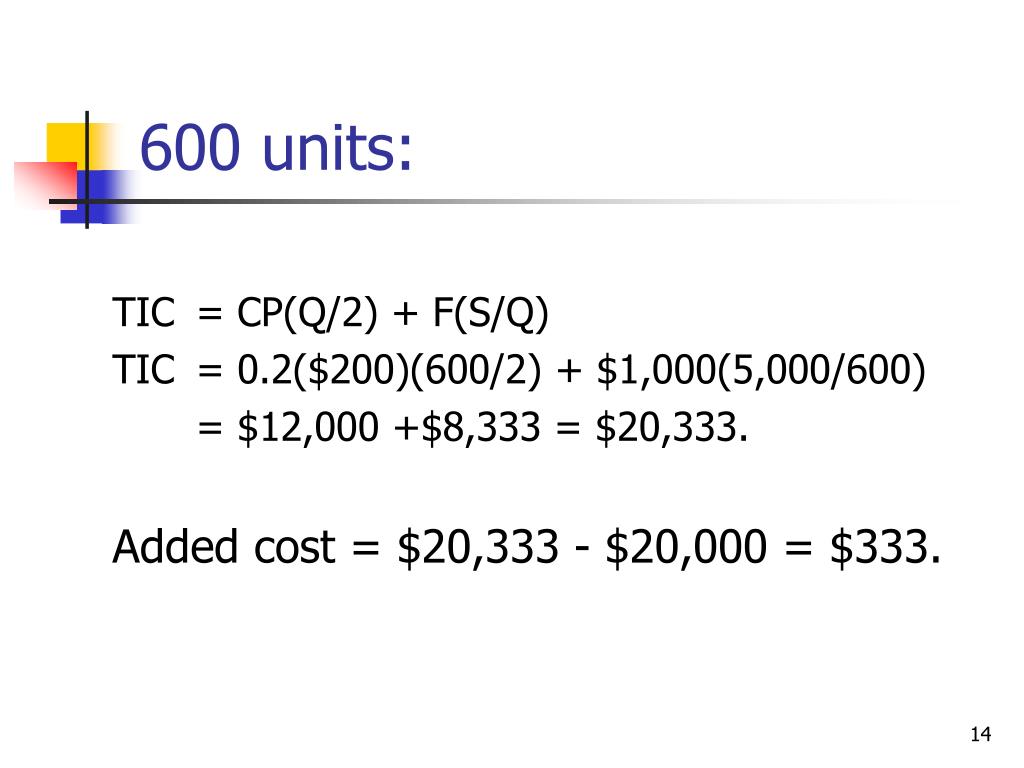Viewport: 1024px width, 768px height.
Task: Select the blue square beside the title
Action: click(98, 197)
